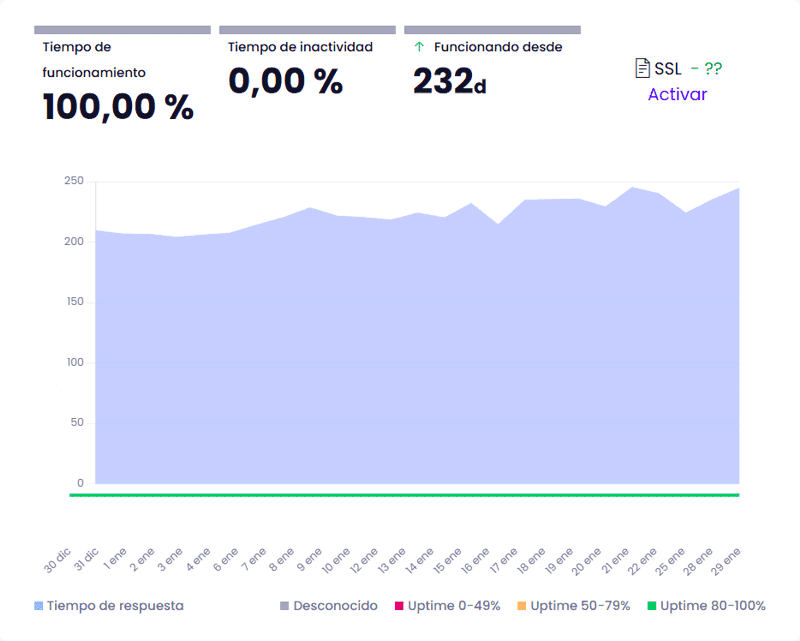
Task: Click the 250 label on the vertical axis
Action: pos(73,181)
